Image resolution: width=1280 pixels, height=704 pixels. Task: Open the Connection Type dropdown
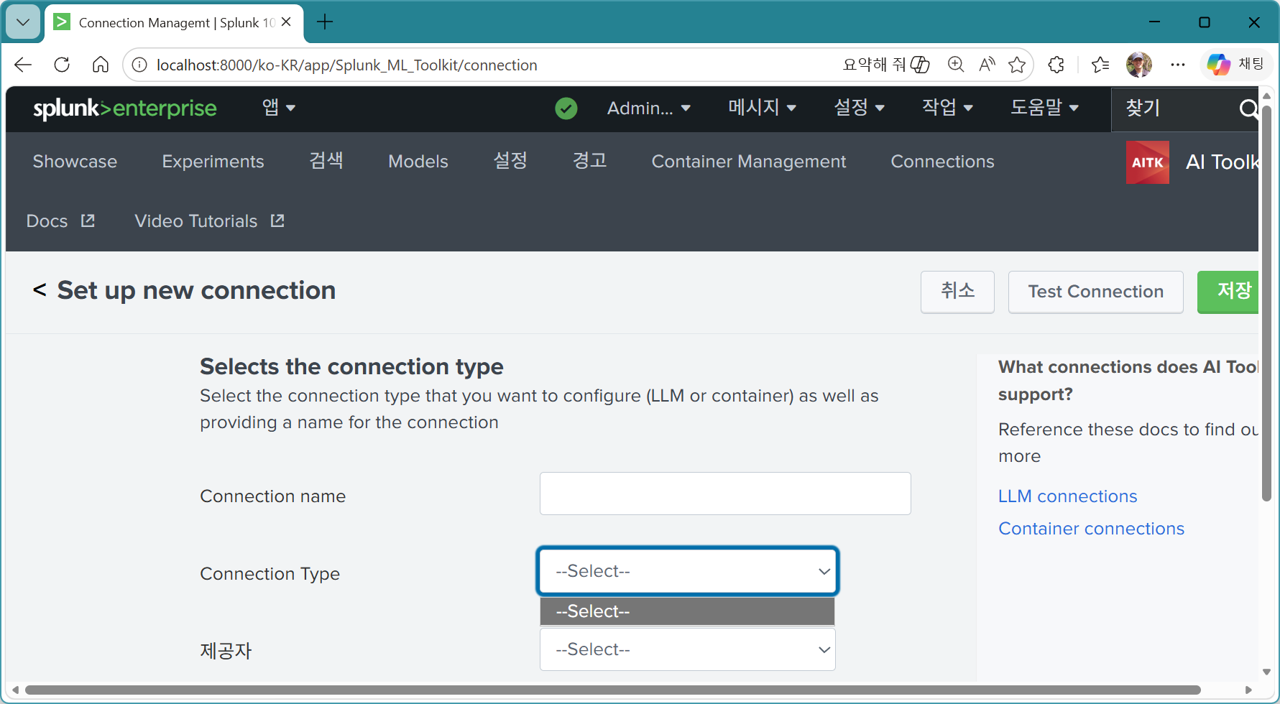[687, 571]
